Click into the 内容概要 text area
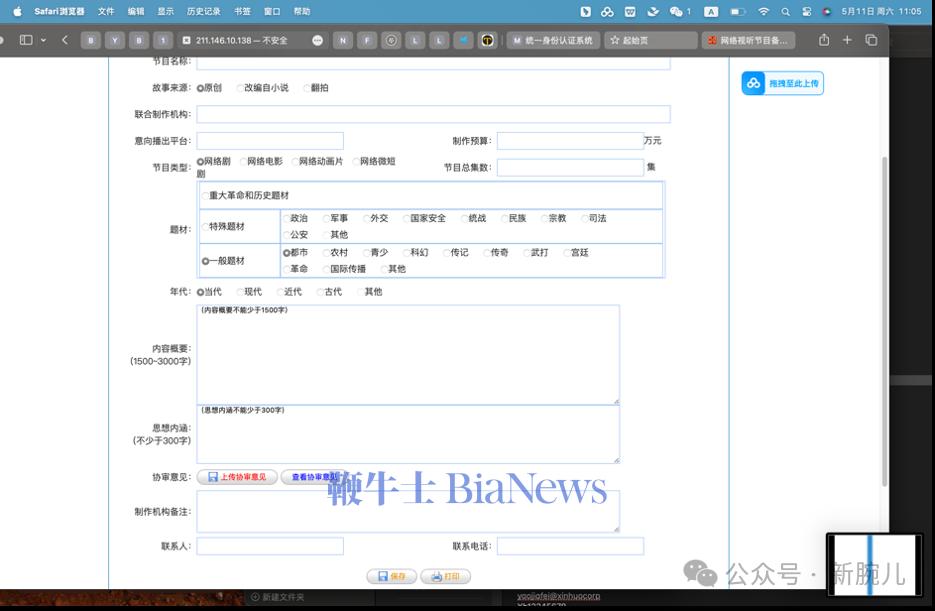935x611 pixels. [408, 355]
